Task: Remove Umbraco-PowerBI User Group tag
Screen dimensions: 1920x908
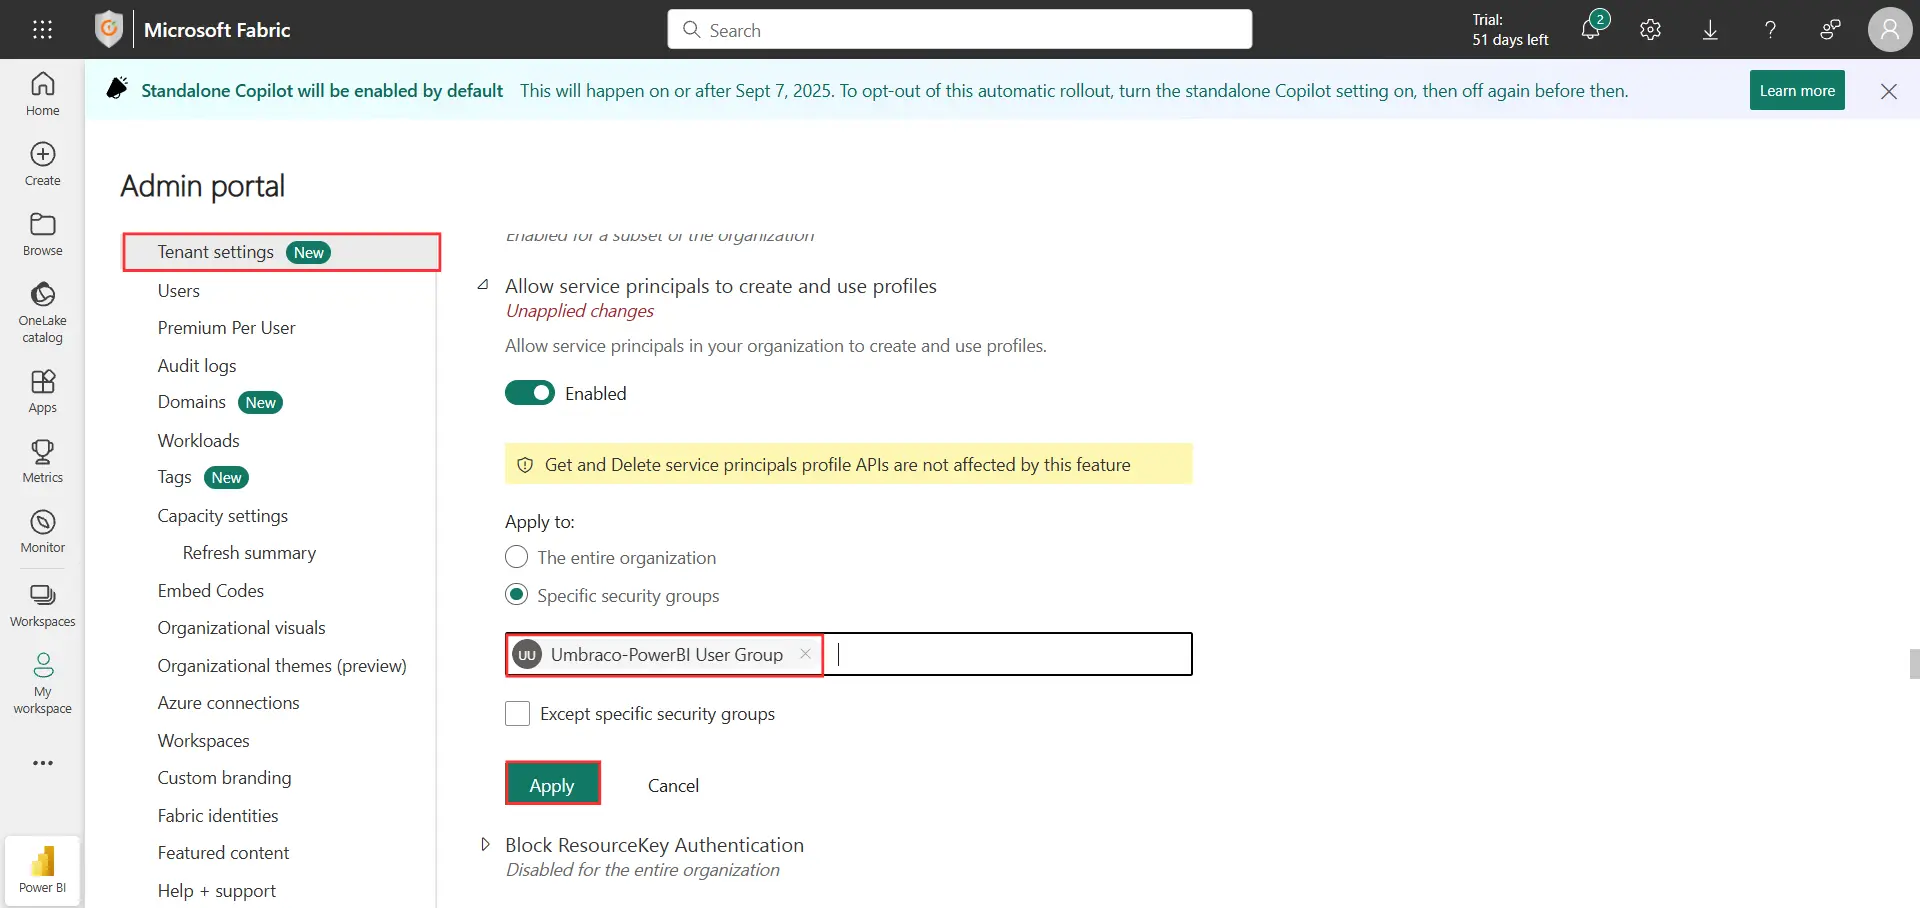Action: coord(805,654)
